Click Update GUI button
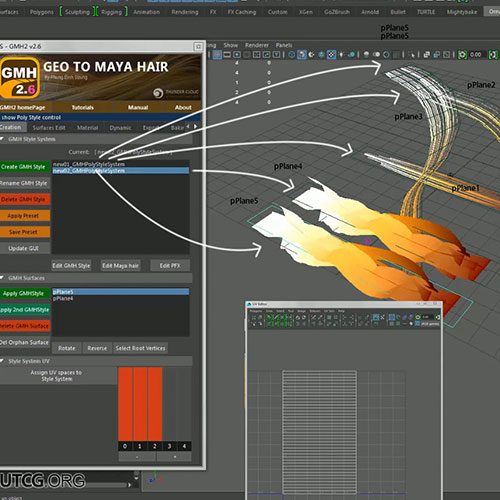 click(x=24, y=248)
